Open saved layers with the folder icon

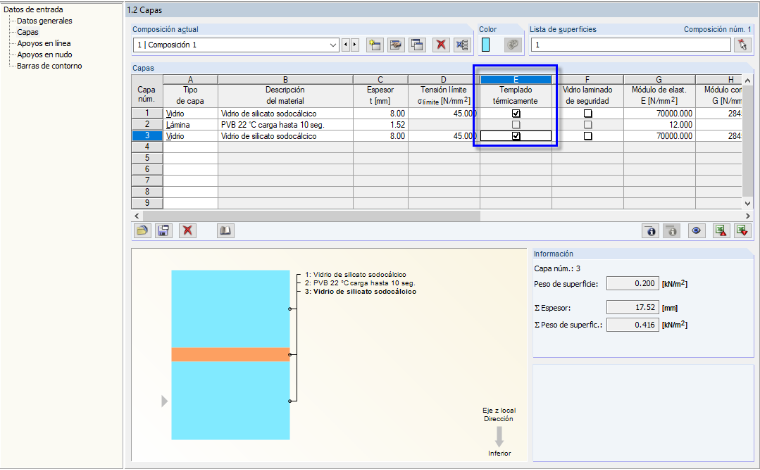(142, 231)
